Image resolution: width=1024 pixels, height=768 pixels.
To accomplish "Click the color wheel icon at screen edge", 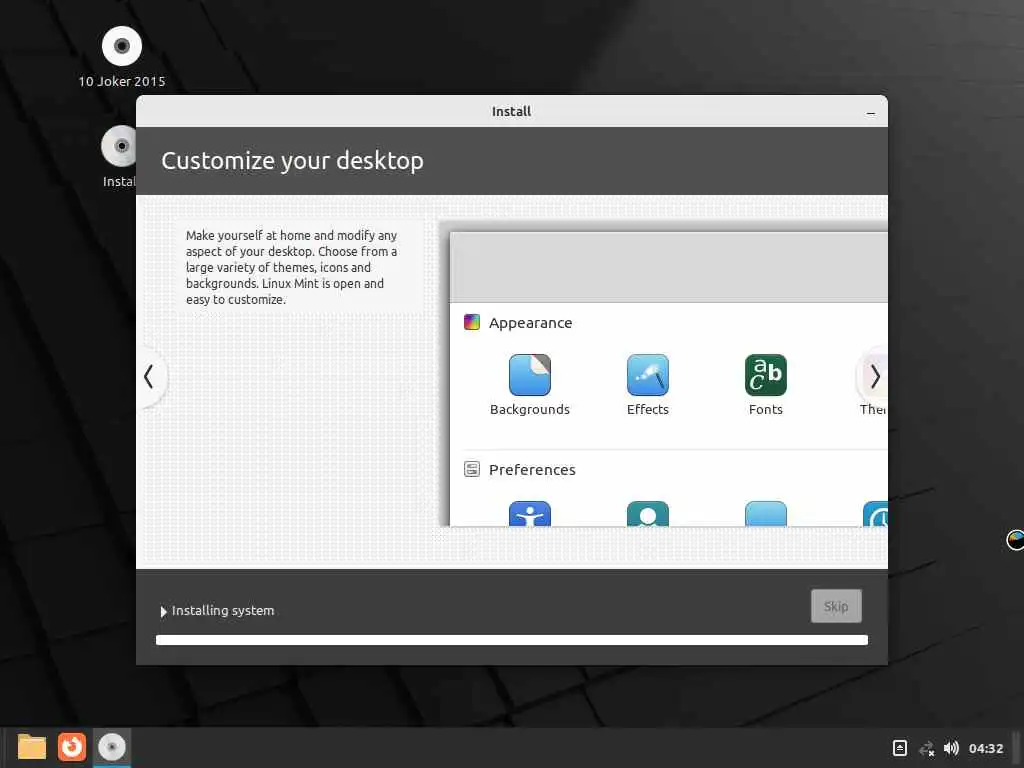I will click(1016, 540).
